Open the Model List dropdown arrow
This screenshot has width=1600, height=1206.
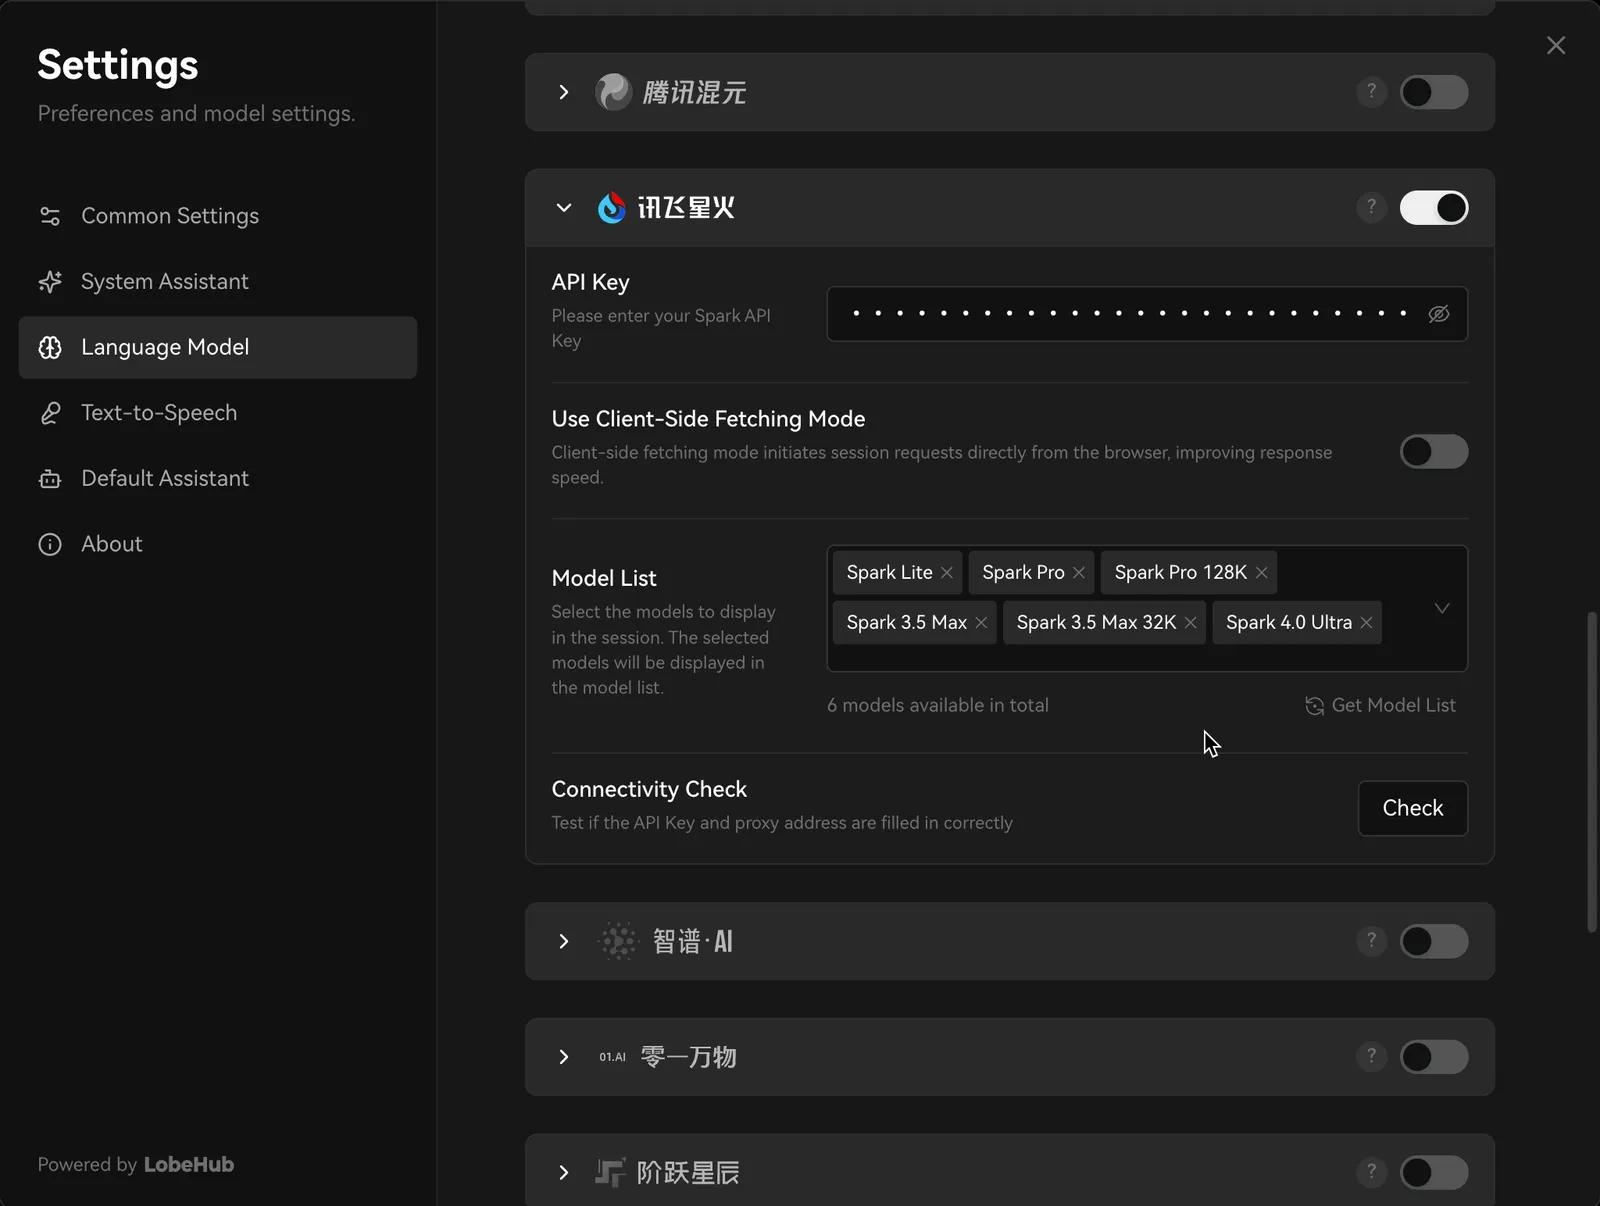1442,608
